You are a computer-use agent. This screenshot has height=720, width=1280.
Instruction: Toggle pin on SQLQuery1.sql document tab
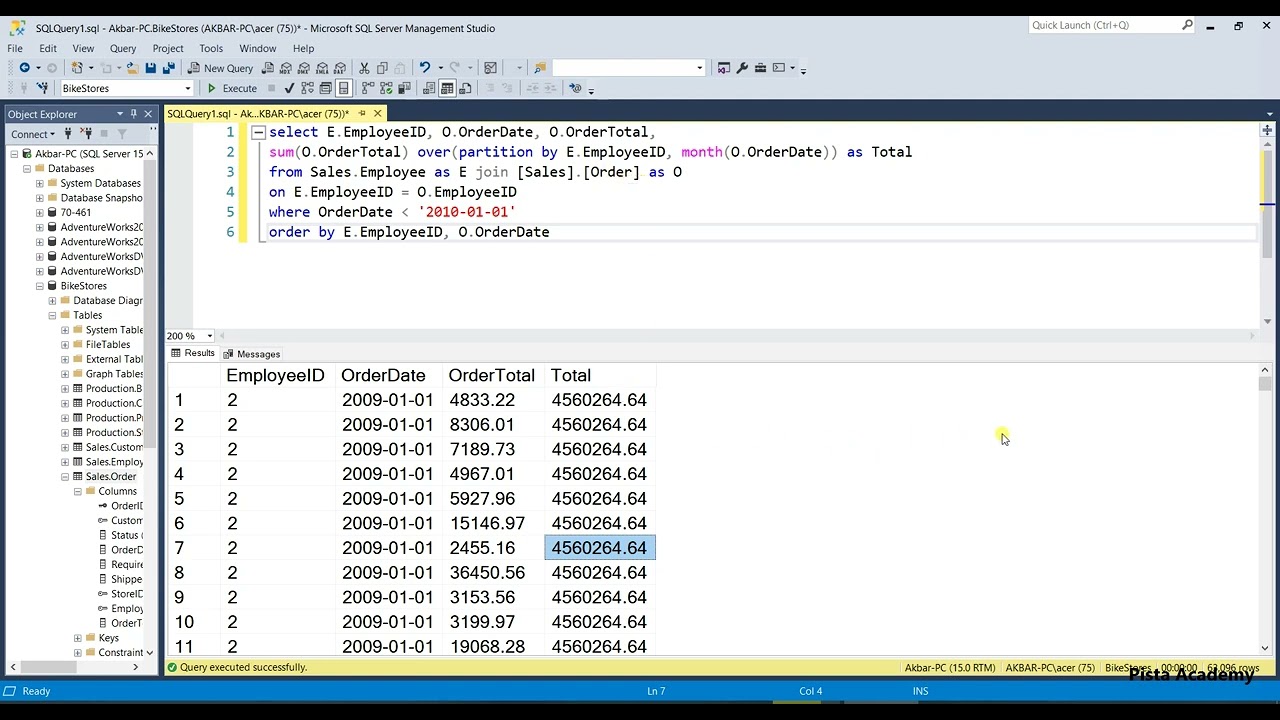click(x=362, y=113)
